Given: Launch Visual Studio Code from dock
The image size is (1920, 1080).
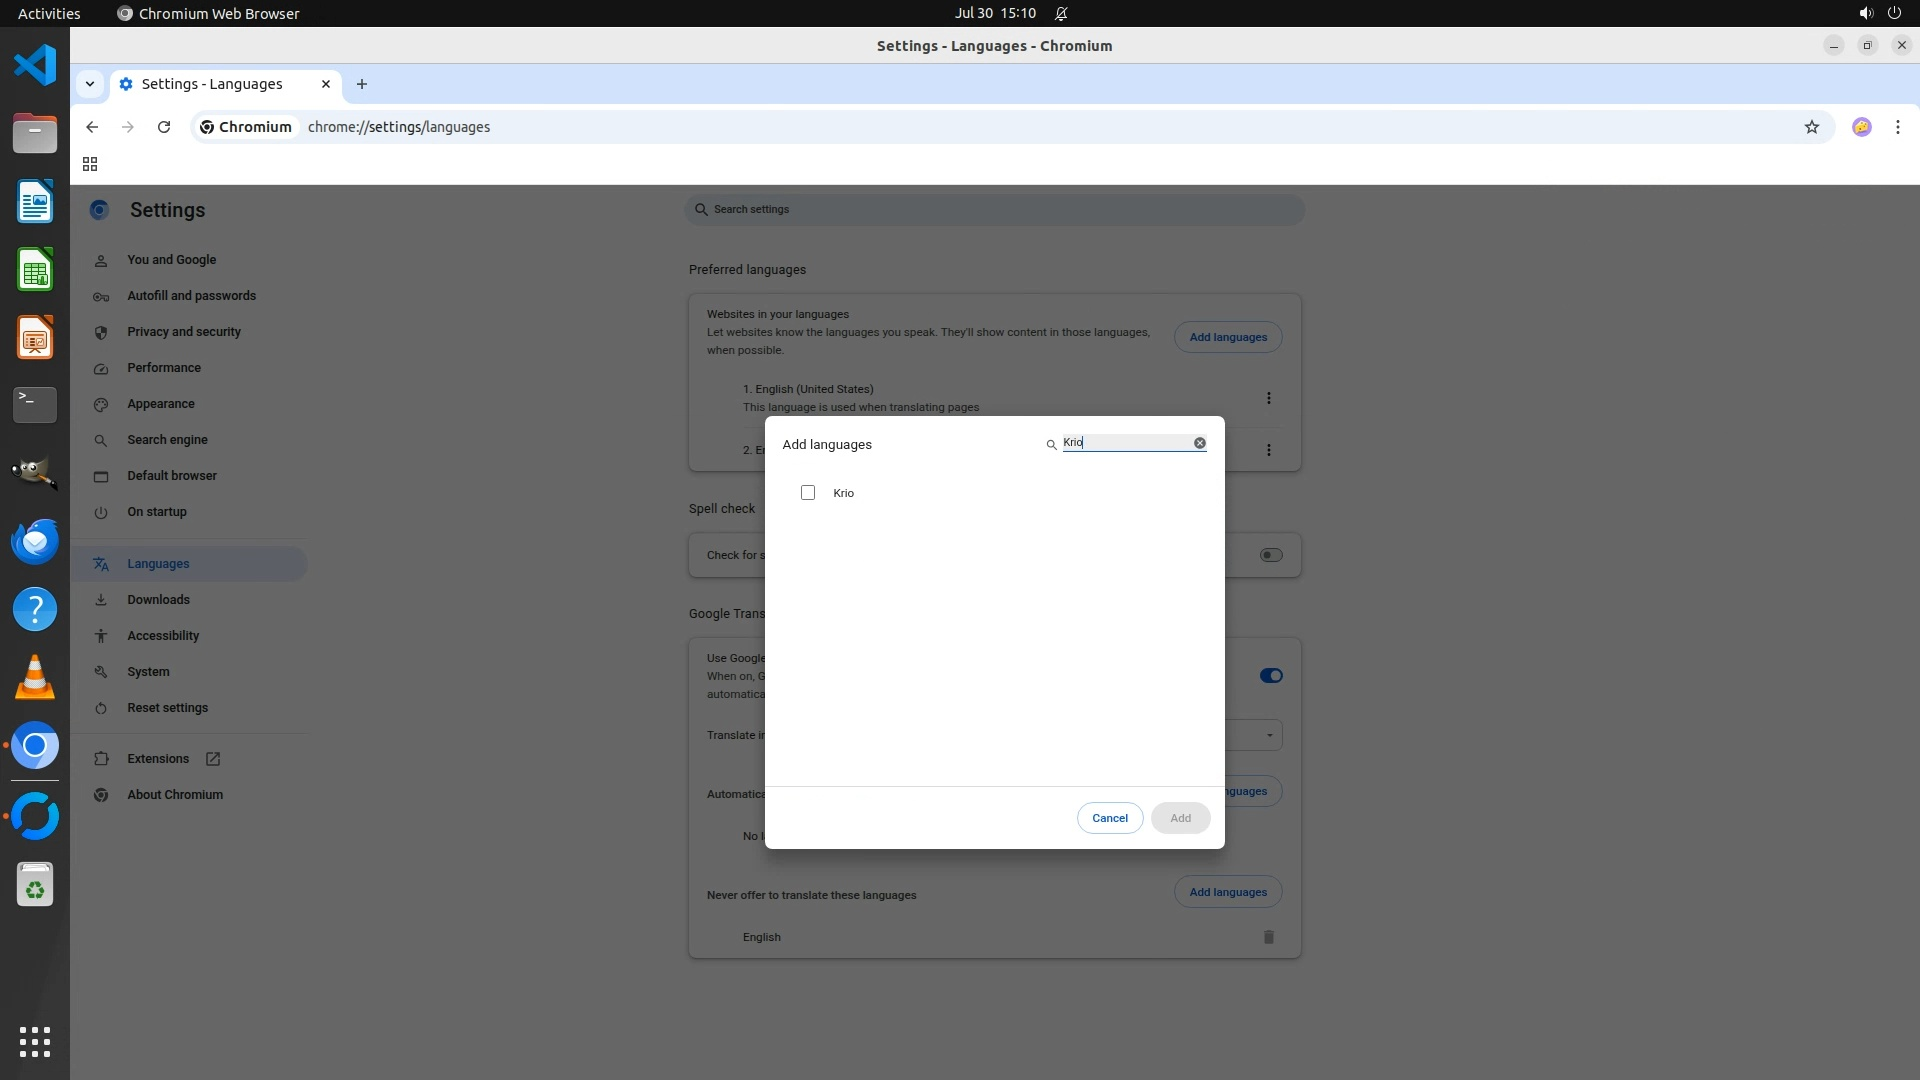Looking at the screenshot, I should (x=35, y=65).
